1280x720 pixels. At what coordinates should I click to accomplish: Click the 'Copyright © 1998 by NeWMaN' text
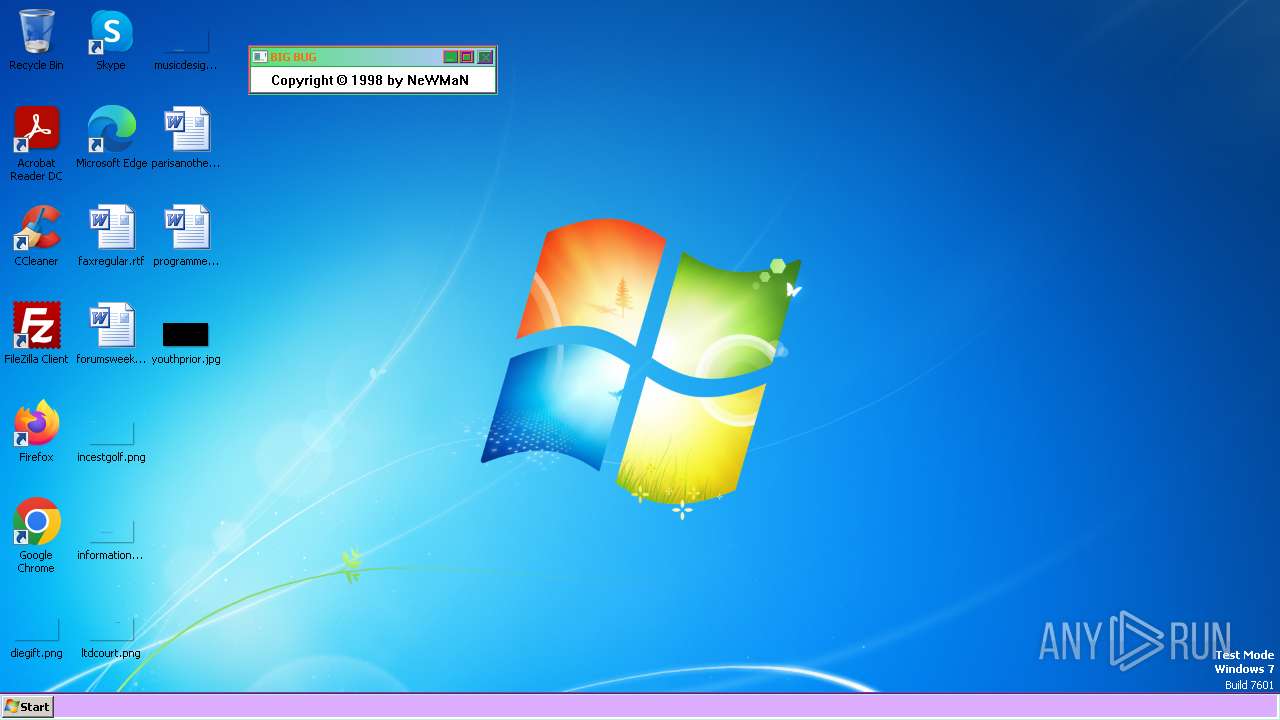click(x=370, y=80)
